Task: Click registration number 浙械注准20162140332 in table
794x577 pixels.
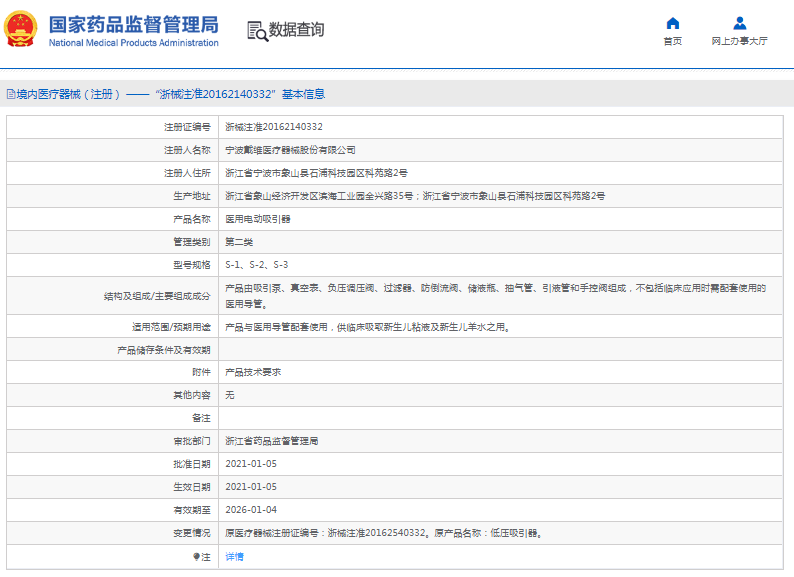Action: 273,127
